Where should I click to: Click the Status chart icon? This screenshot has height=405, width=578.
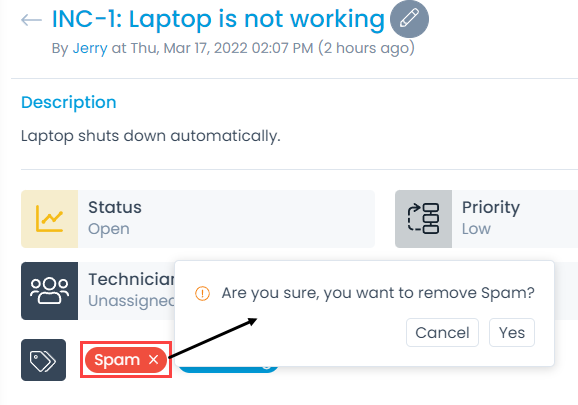click(49, 219)
